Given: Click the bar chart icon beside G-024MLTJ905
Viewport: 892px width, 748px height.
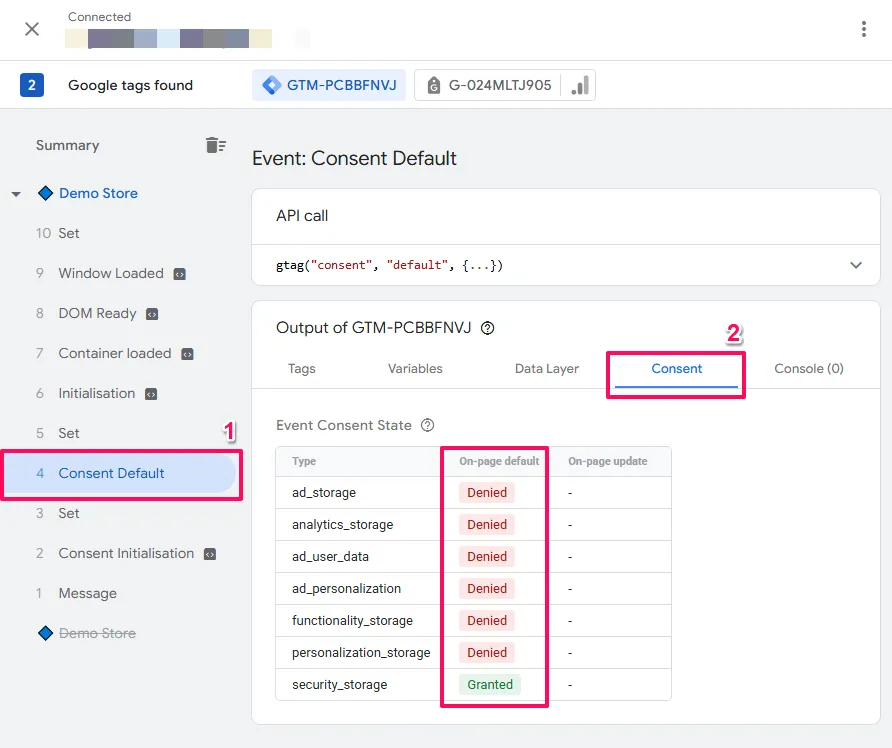Looking at the screenshot, I should pos(578,85).
